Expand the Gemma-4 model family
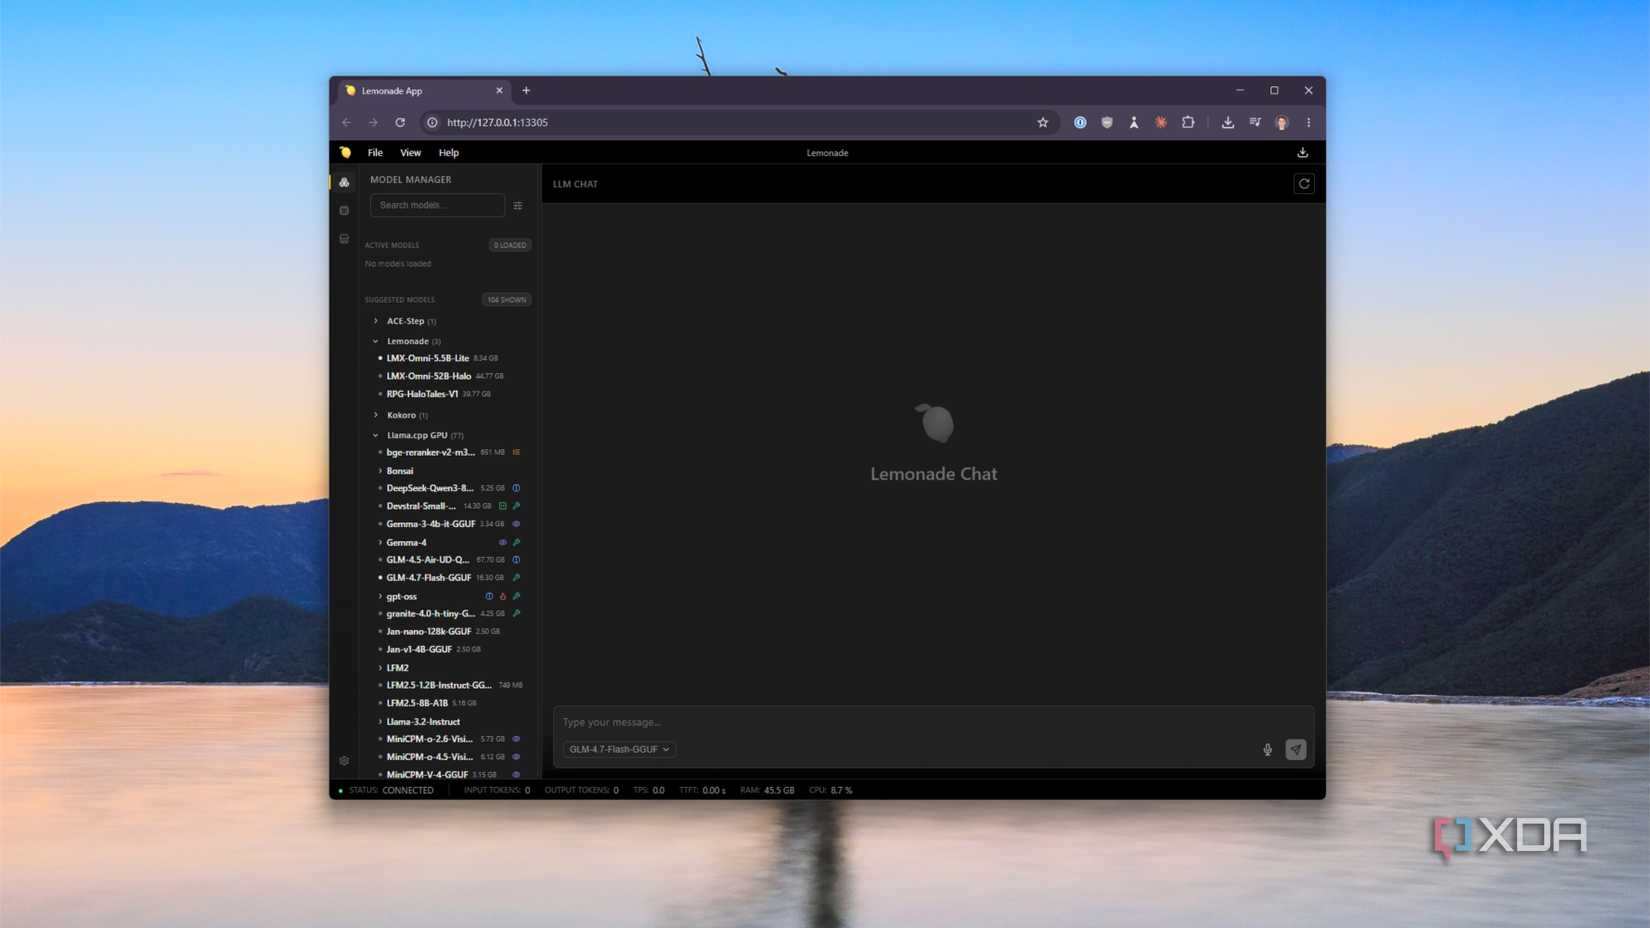Viewport: 1650px width, 928px height. click(380, 542)
